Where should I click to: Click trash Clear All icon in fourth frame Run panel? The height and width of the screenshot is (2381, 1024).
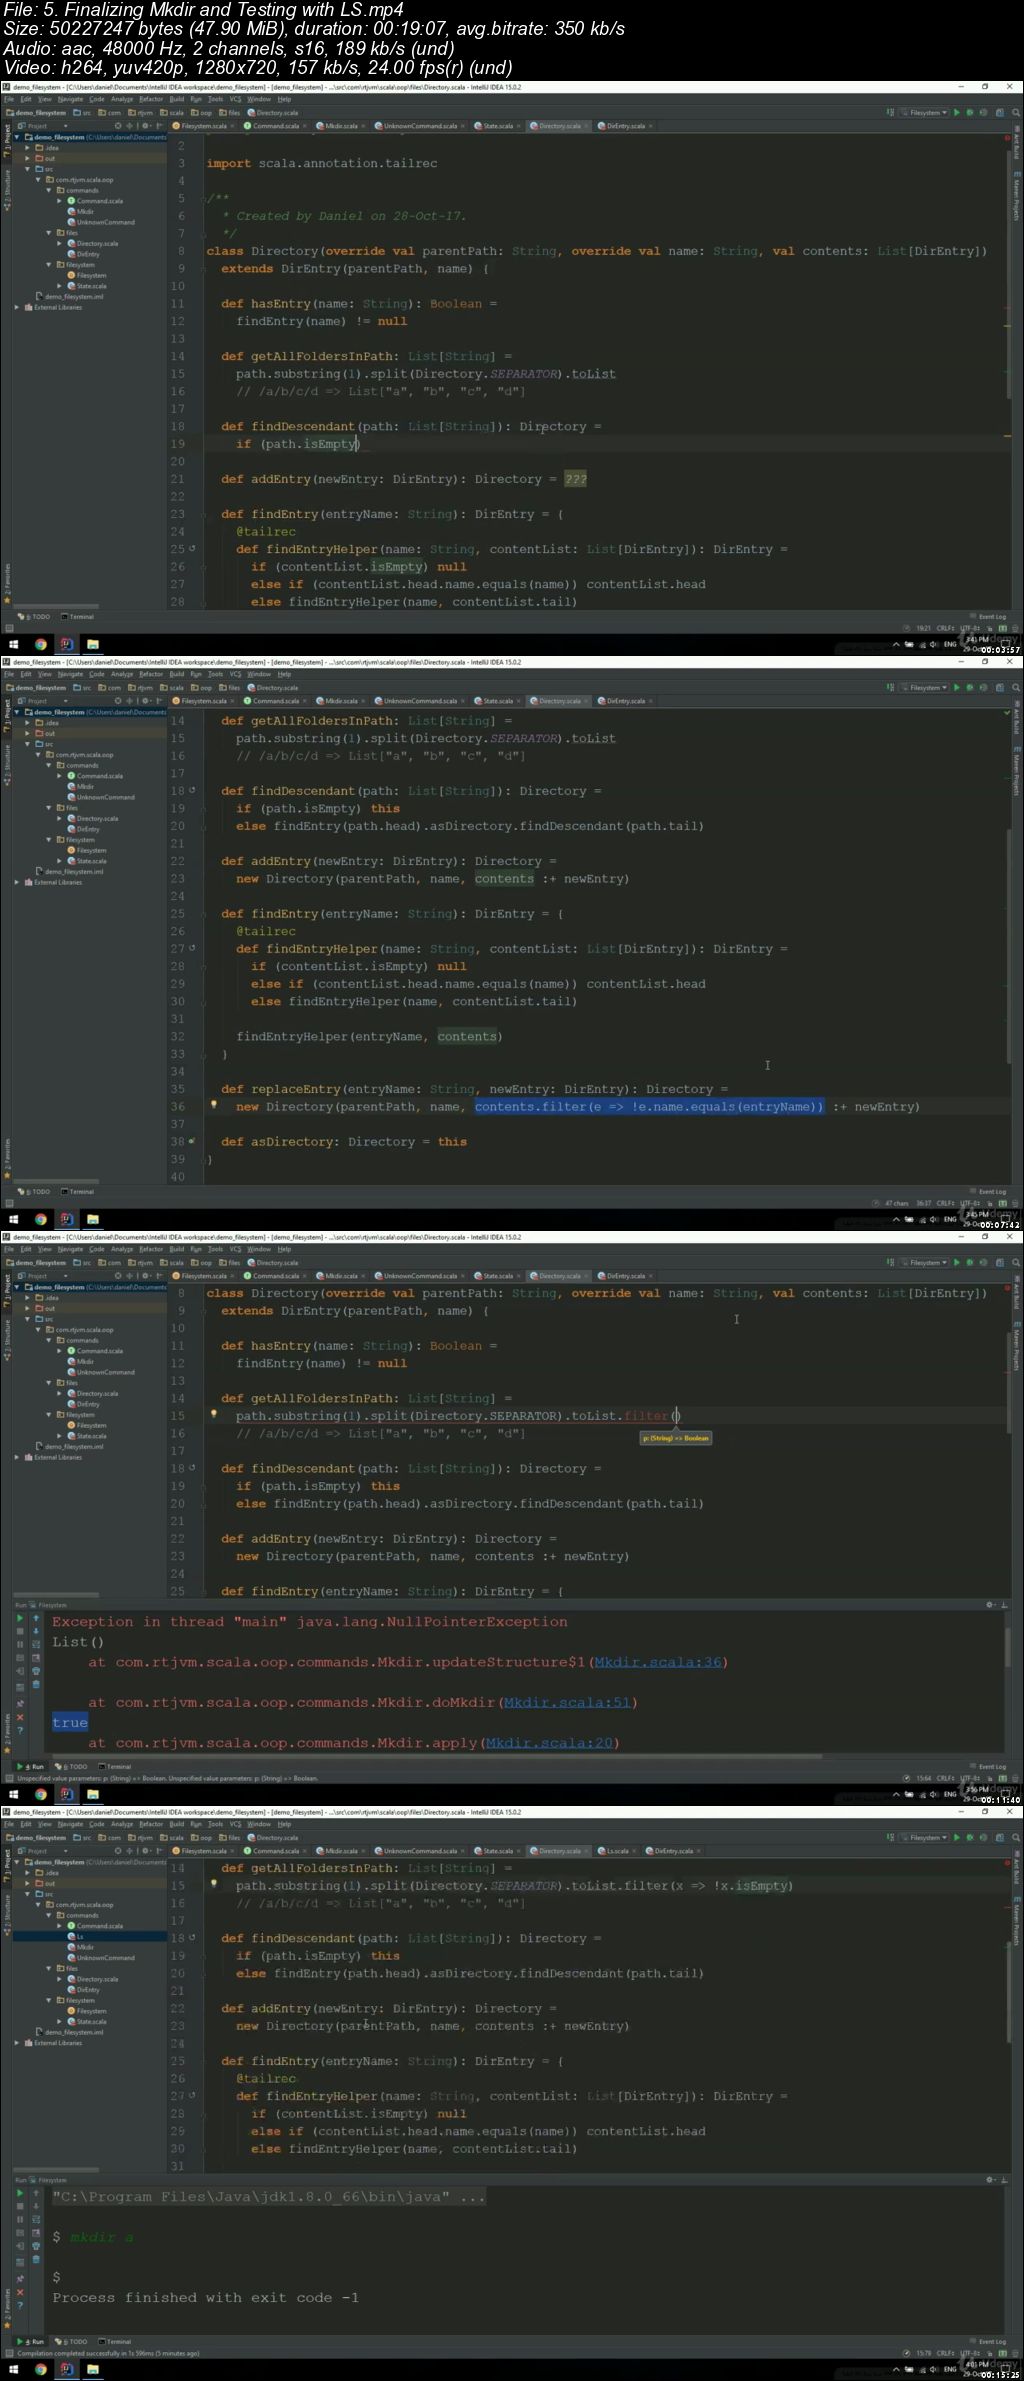[36, 2259]
